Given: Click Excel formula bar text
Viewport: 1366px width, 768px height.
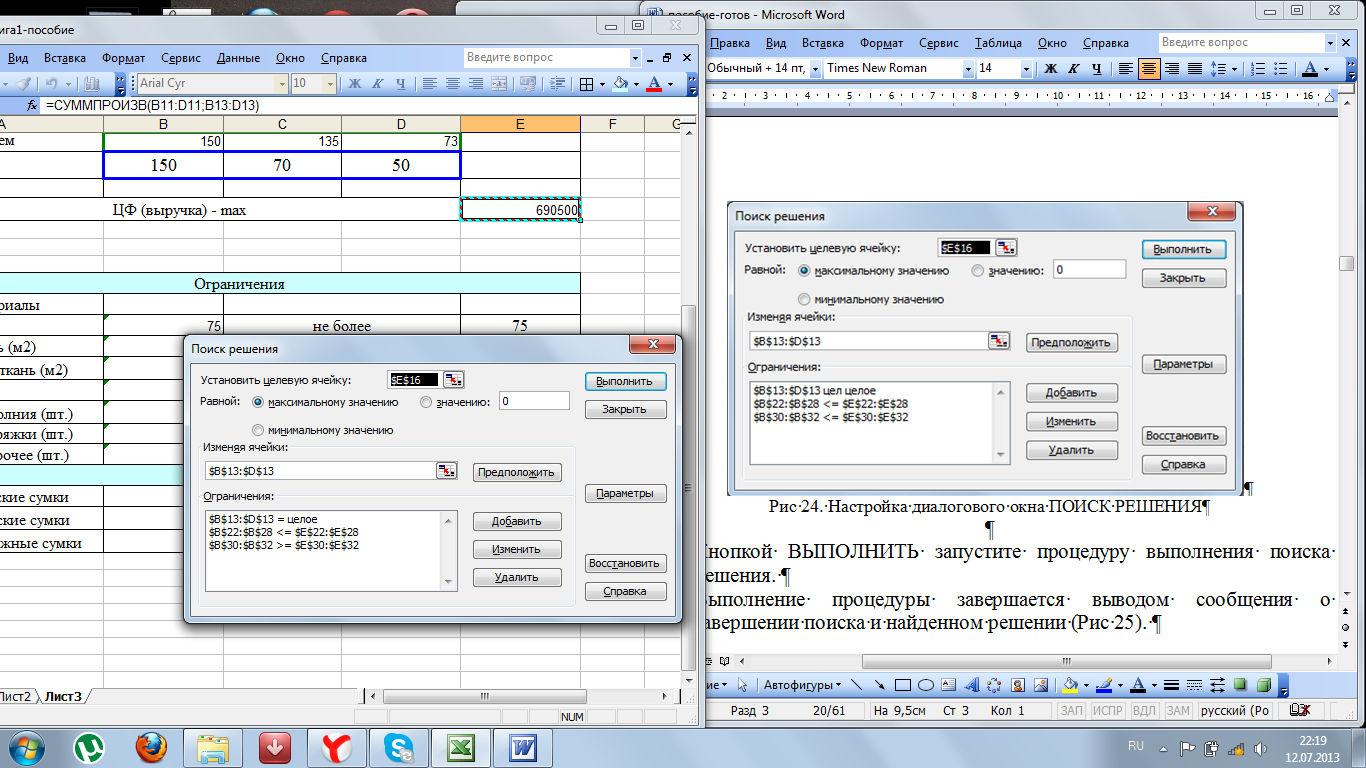Looking at the screenshot, I should tap(152, 105).
